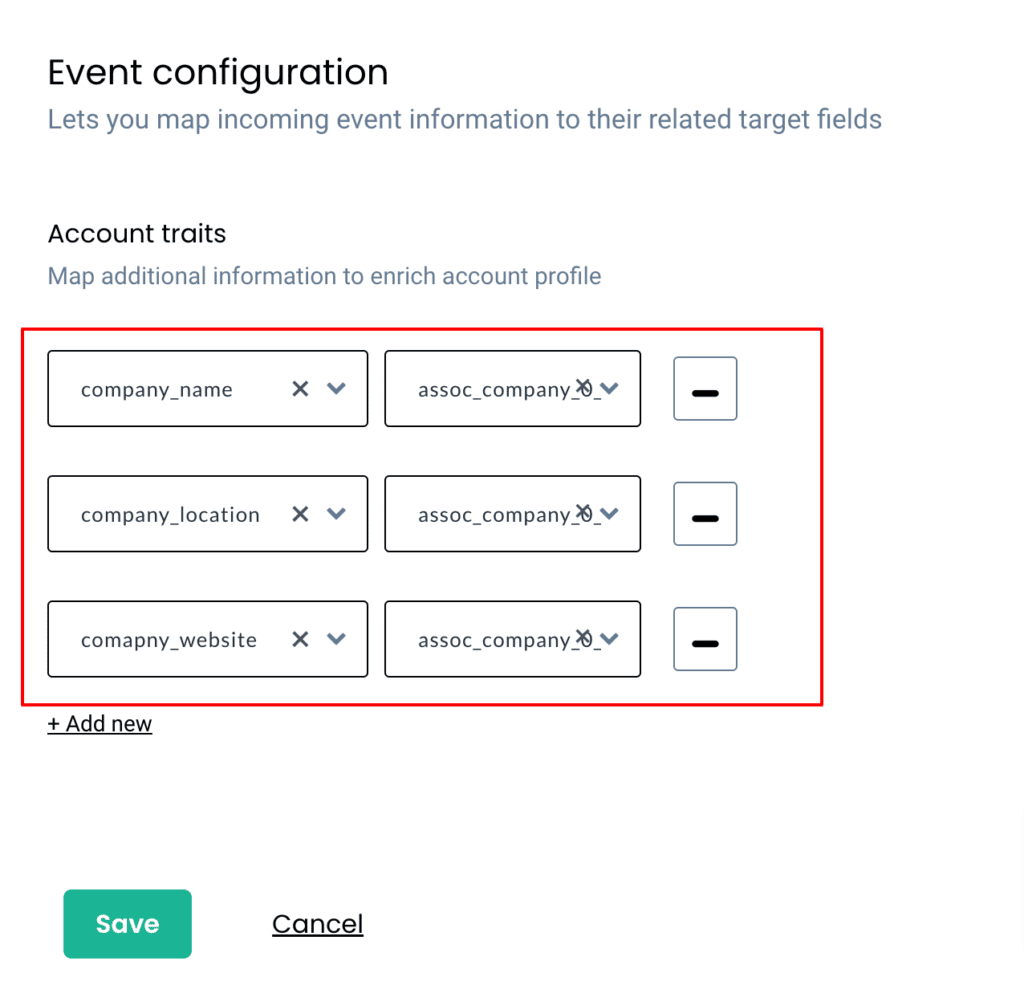Remove the company_location mapping row

[x=705, y=514]
